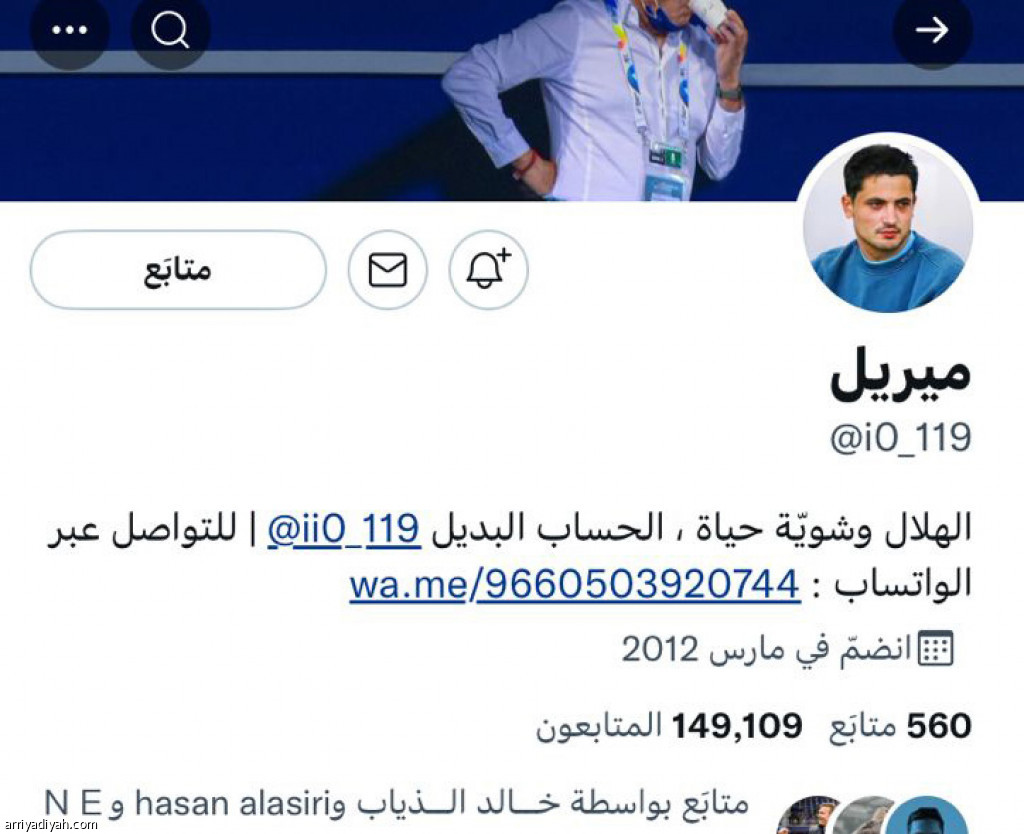
Task: Click the @i0_119 username handle
Action: coord(901,438)
